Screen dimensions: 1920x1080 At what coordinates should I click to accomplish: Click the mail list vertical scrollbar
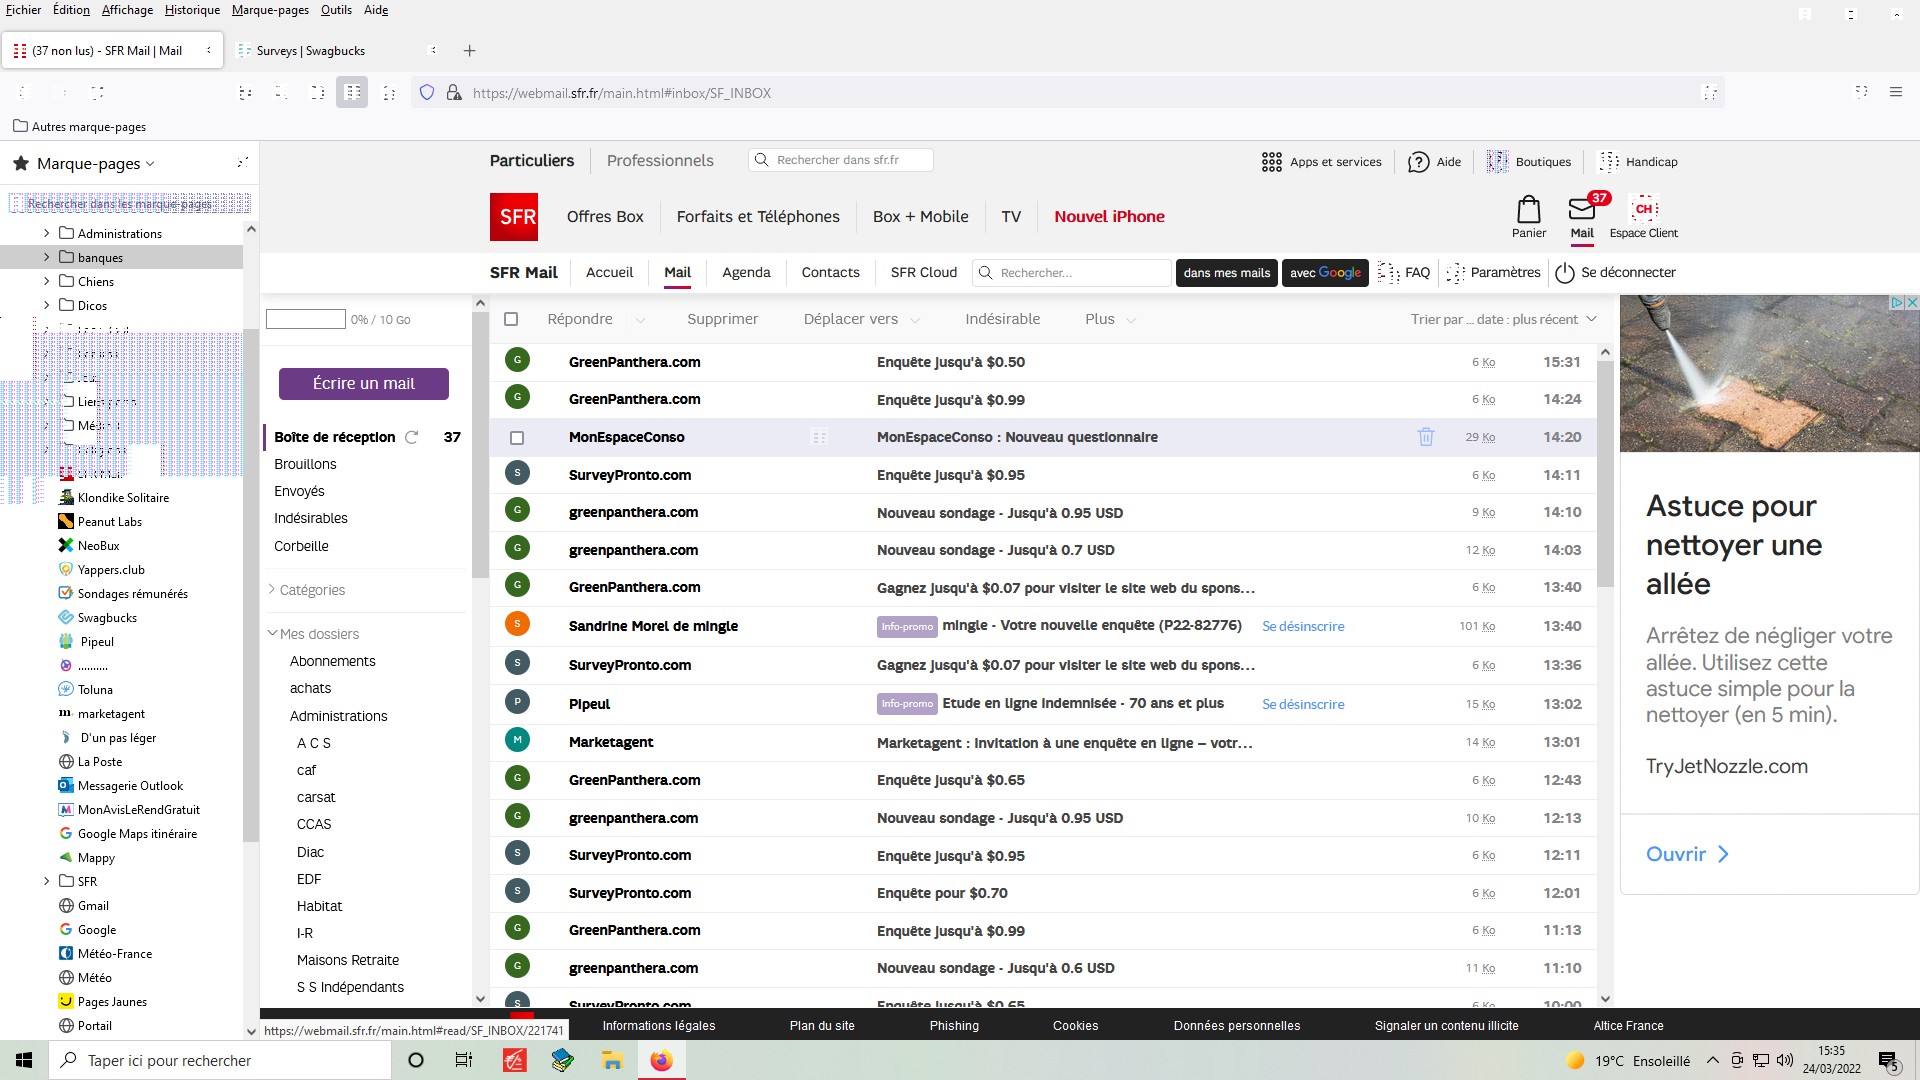click(1605, 475)
